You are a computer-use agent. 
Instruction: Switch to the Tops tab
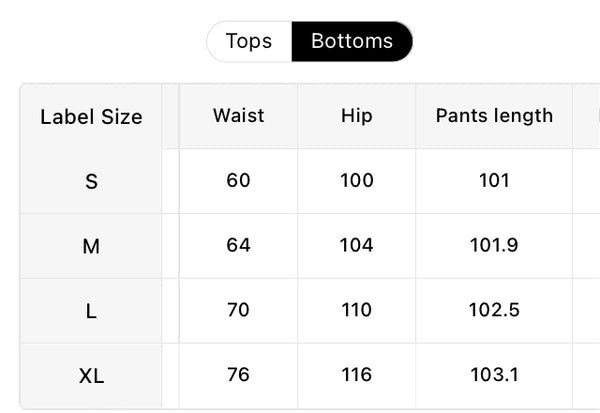tap(249, 41)
